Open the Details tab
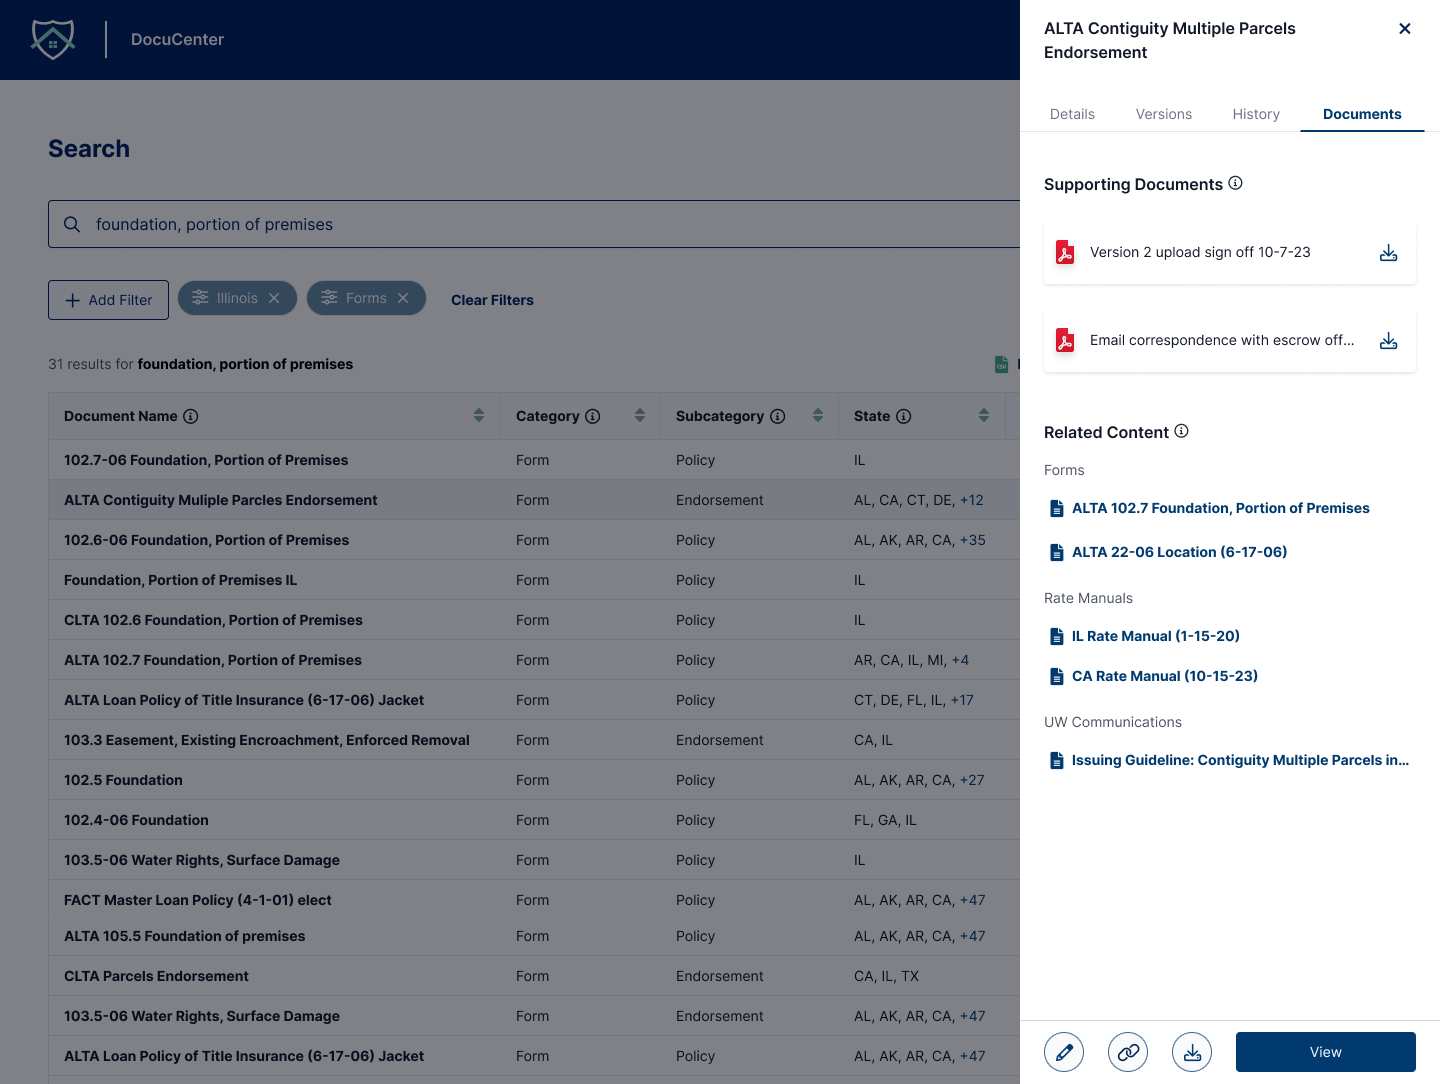The image size is (1440, 1084). click(x=1072, y=114)
